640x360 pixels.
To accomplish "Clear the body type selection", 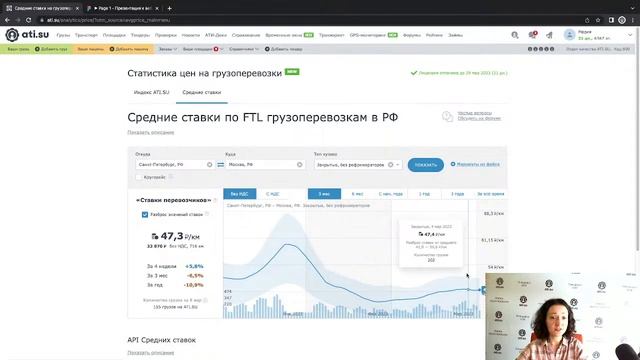I will (390, 164).
